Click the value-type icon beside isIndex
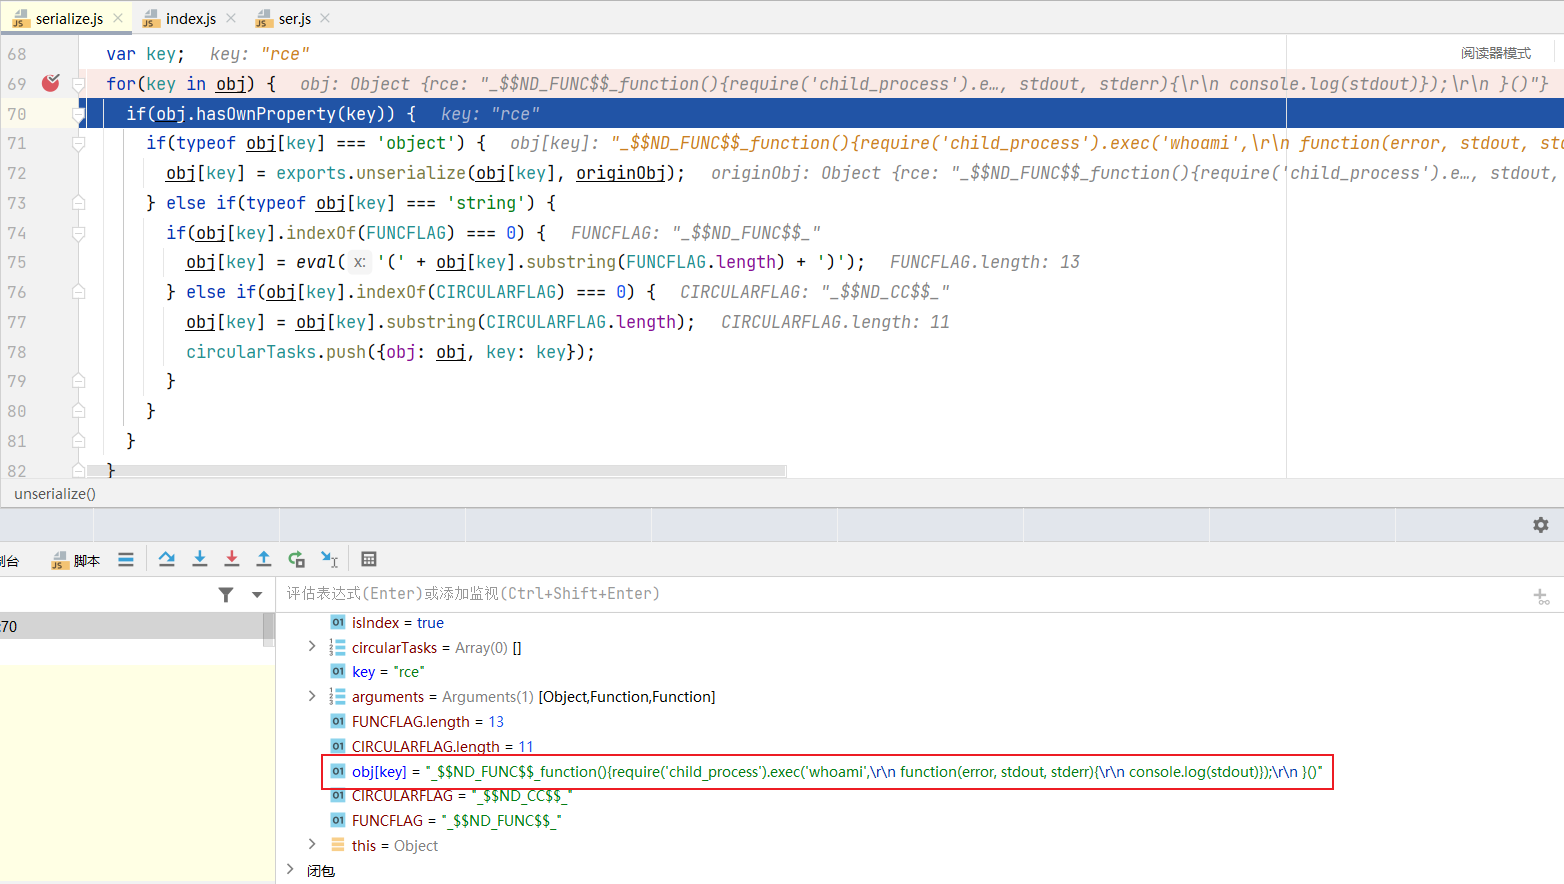 point(338,623)
